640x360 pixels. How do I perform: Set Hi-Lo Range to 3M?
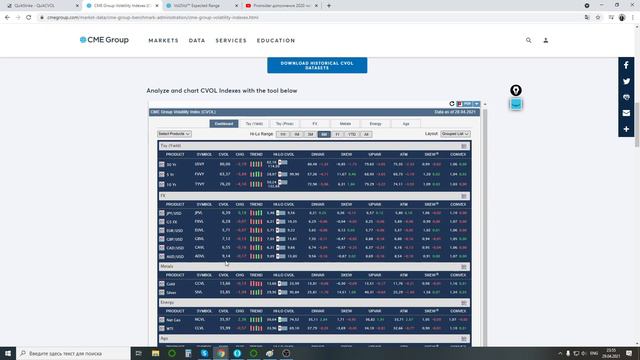(x=310, y=134)
